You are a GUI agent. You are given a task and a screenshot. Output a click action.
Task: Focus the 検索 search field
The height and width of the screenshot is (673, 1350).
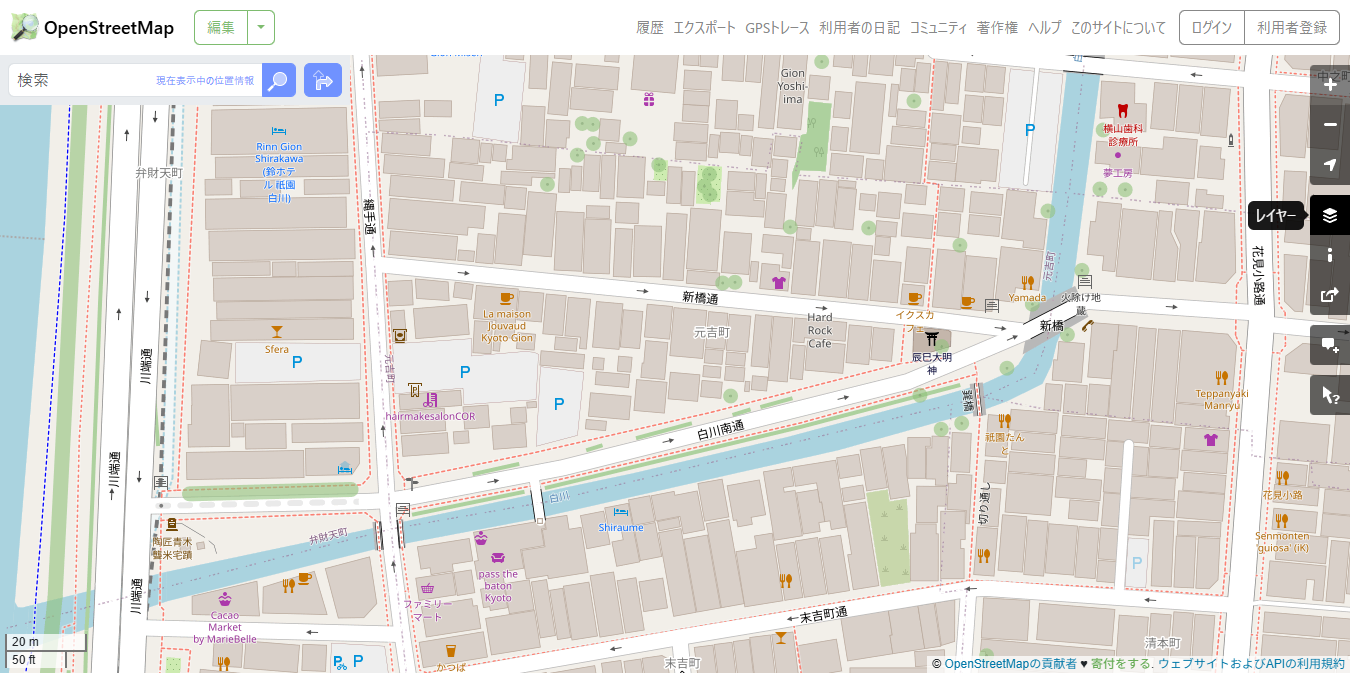pos(135,80)
